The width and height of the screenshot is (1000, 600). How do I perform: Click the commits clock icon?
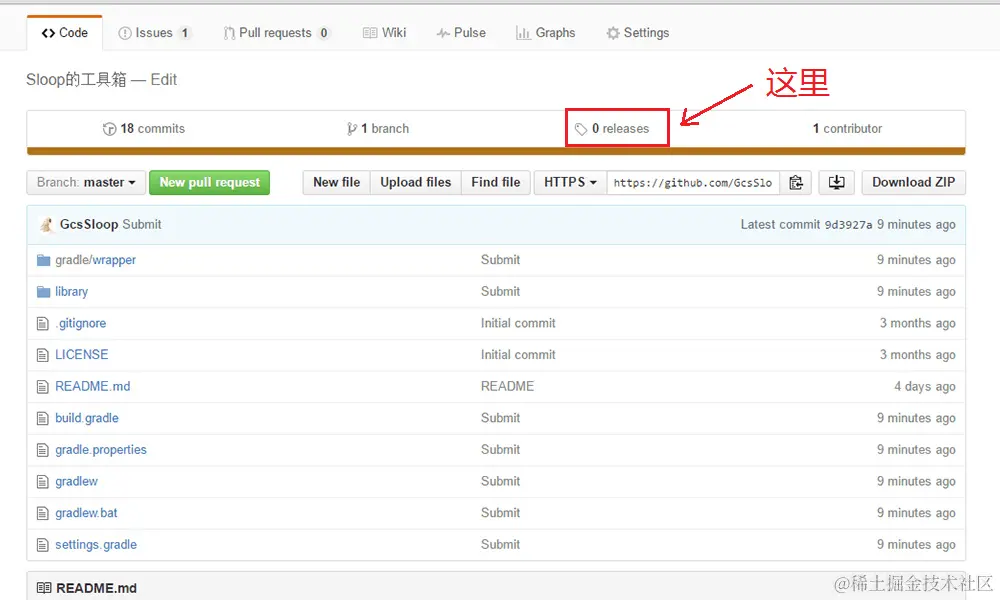pyautogui.click(x=109, y=129)
